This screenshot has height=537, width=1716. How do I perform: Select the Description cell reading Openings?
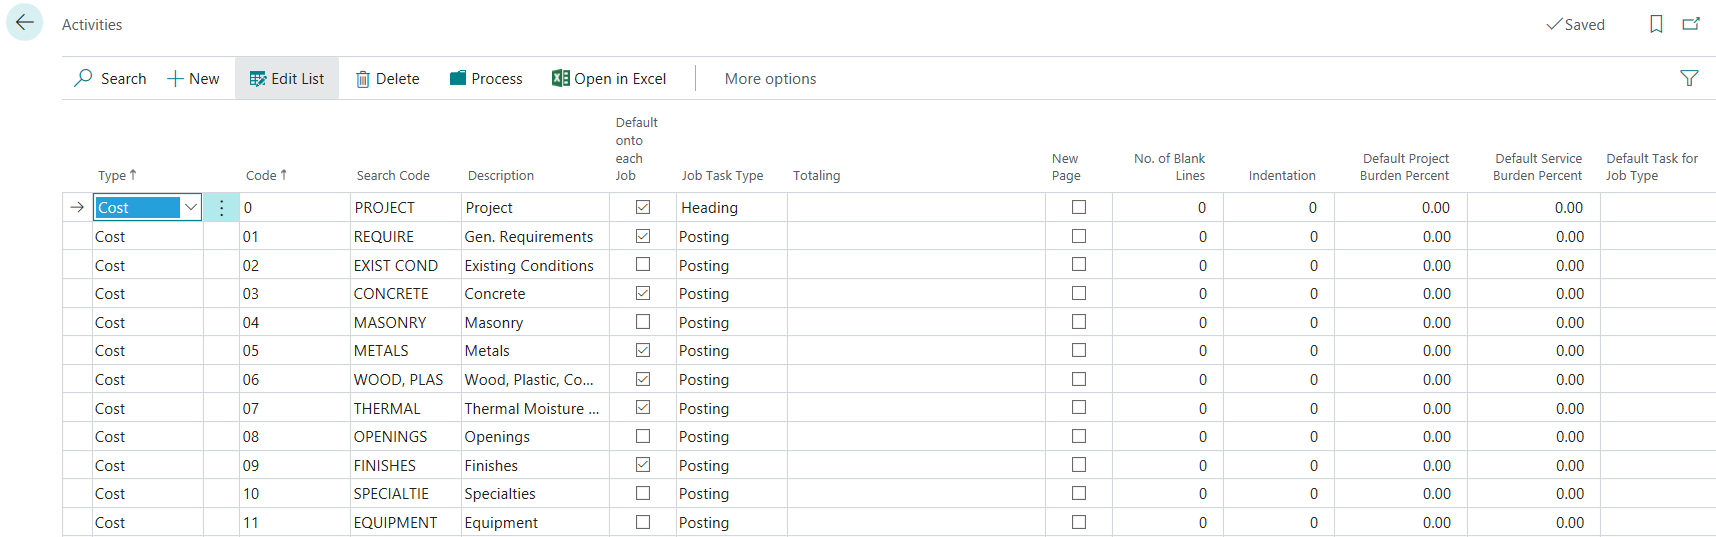tap(497, 437)
